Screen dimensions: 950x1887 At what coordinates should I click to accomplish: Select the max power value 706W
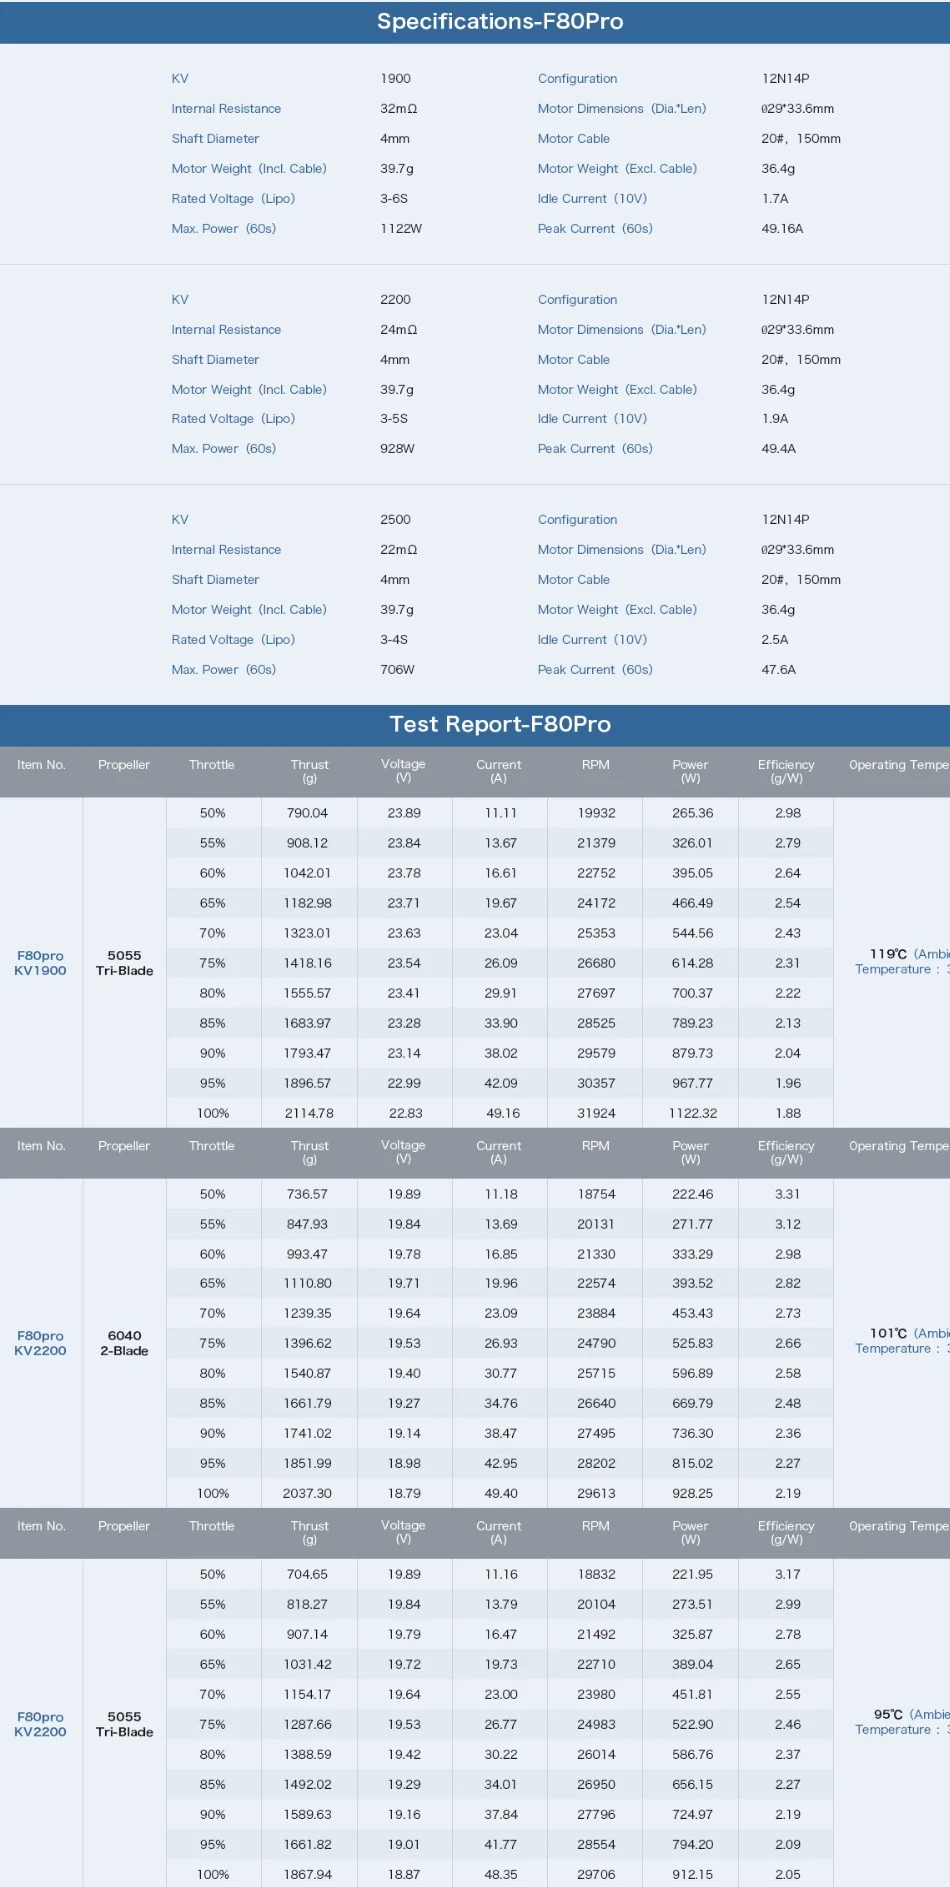397,670
